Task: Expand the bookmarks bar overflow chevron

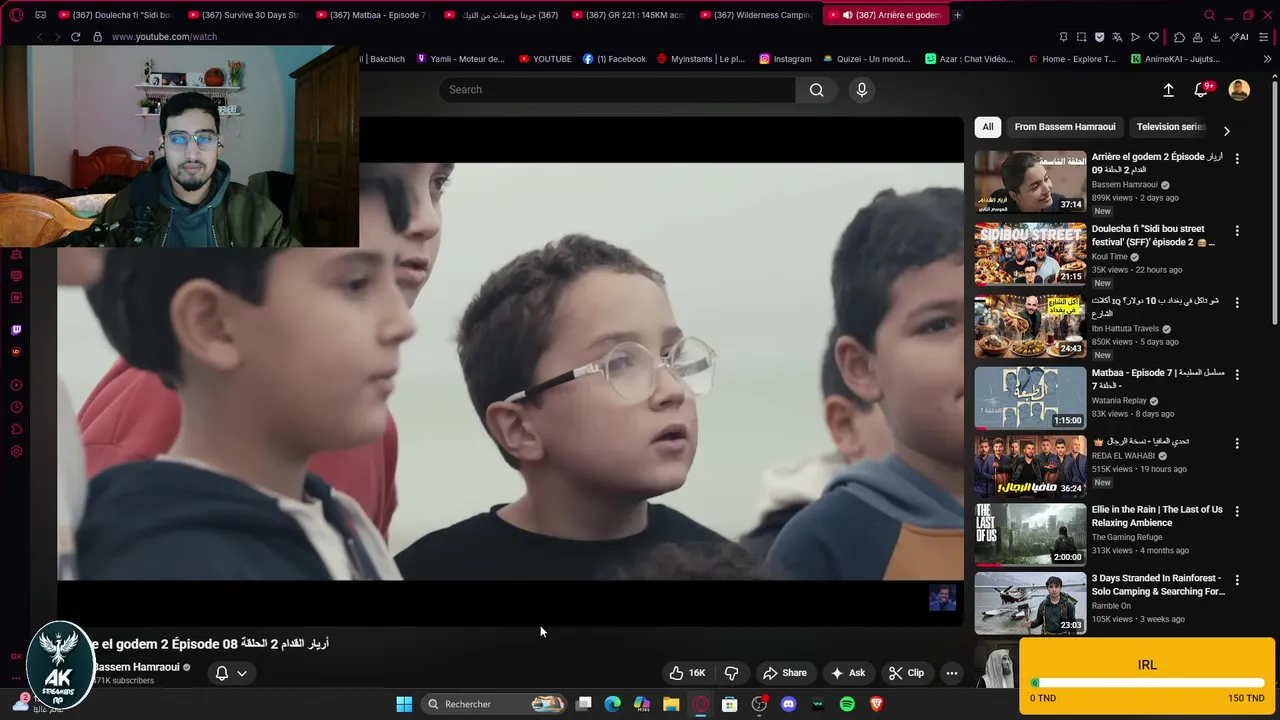Action: tap(1267, 59)
